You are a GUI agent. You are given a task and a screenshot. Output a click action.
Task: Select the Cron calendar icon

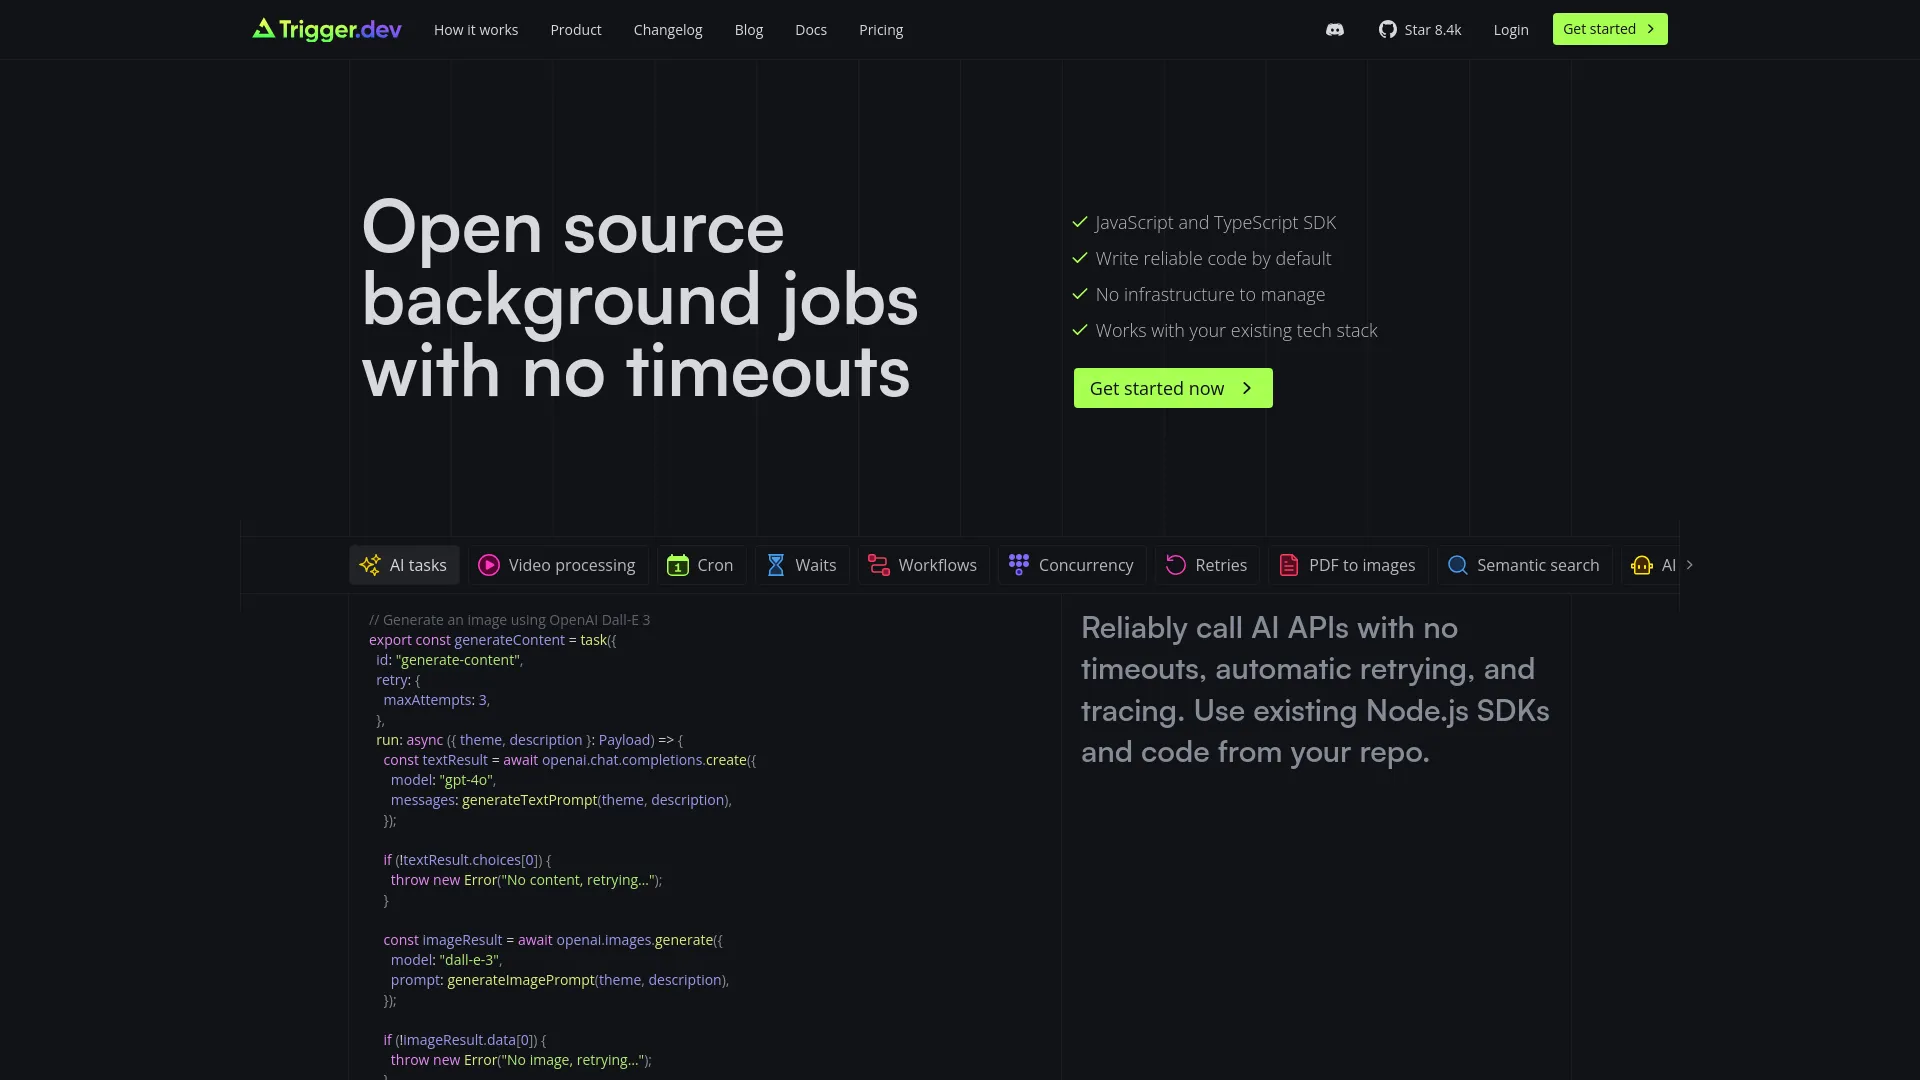click(679, 565)
